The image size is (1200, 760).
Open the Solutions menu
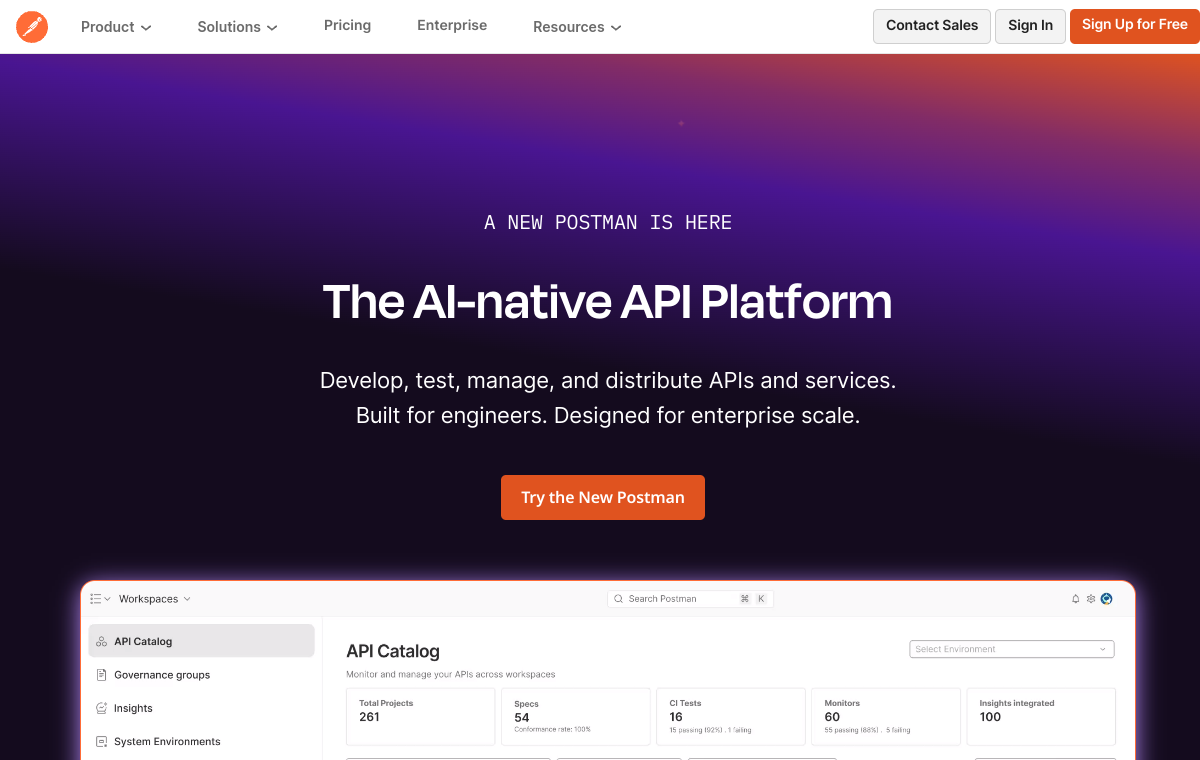click(237, 27)
